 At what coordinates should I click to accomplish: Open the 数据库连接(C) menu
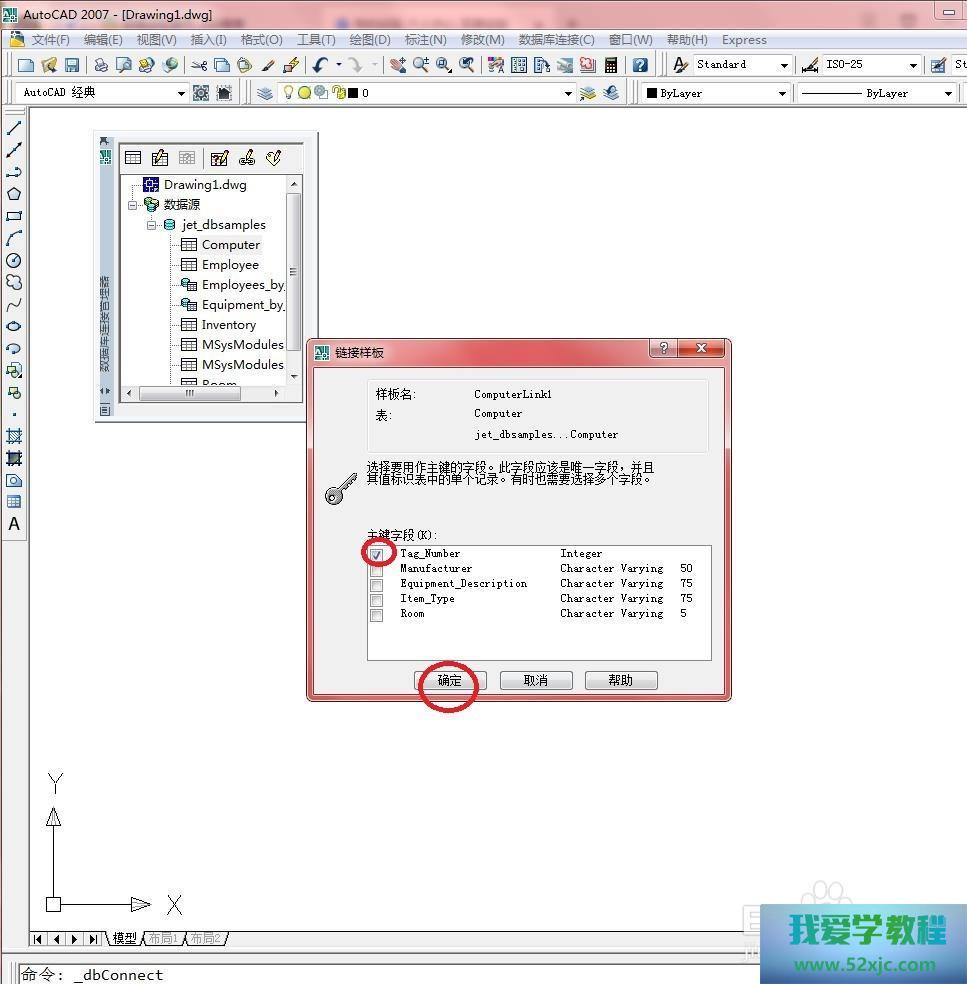556,40
